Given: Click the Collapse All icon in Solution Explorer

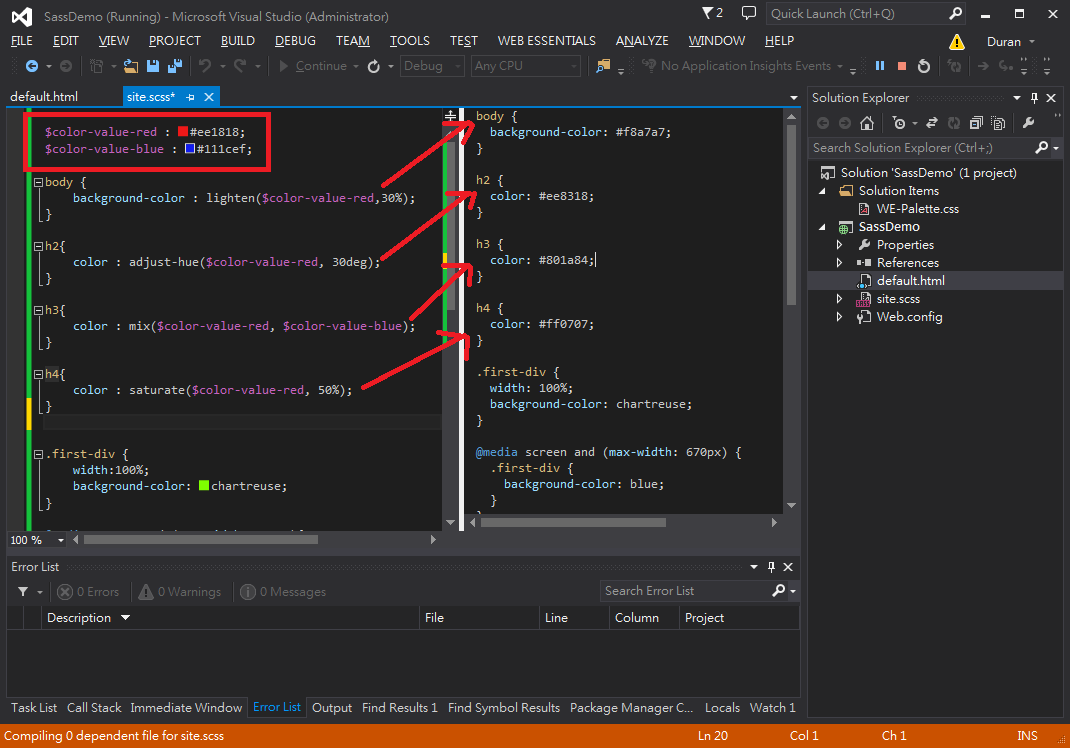Looking at the screenshot, I should 977,123.
